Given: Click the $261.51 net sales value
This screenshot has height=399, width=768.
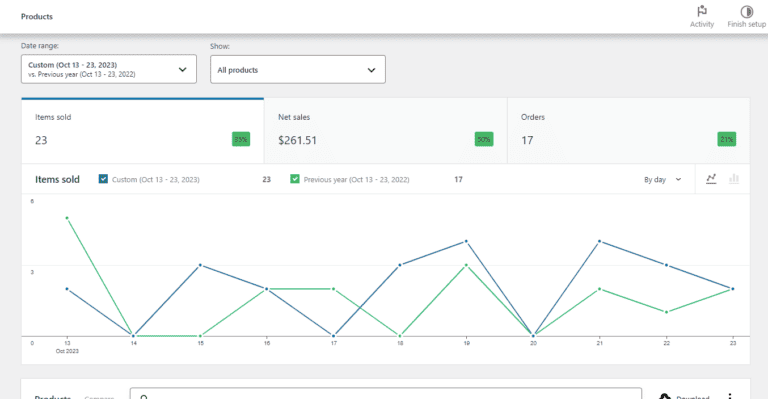Looking at the screenshot, I should click(x=297, y=141).
